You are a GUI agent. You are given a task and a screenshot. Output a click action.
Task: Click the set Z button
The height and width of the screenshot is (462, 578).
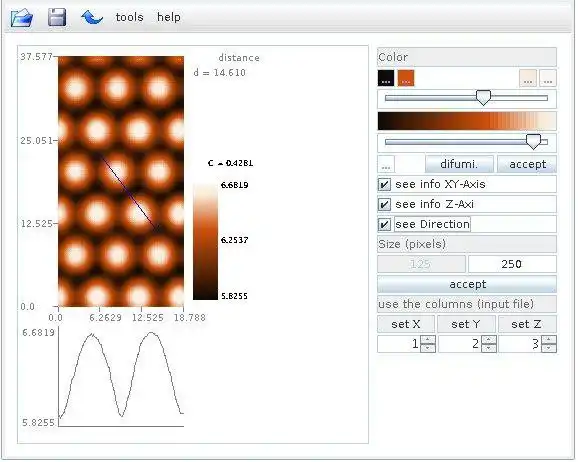pyautogui.click(x=527, y=324)
